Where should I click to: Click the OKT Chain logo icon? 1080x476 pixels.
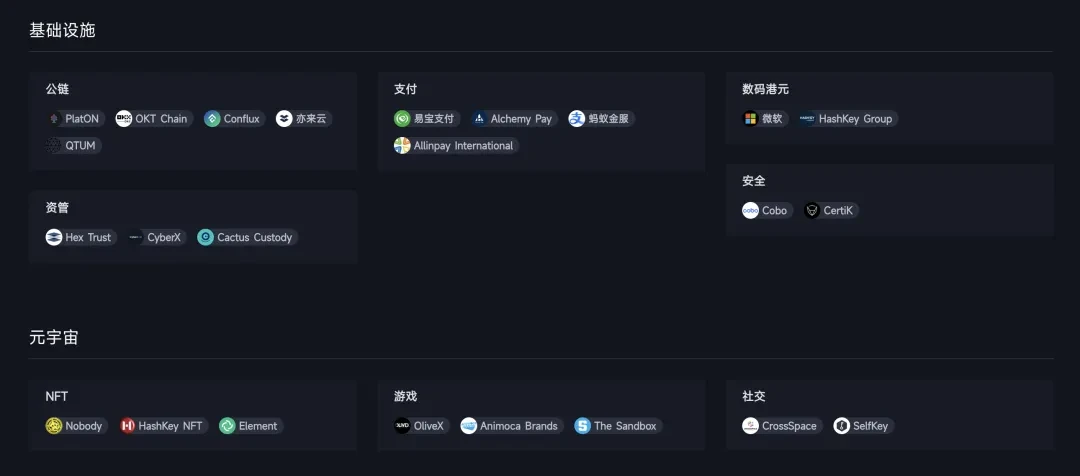pyautogui.click(x=124, y=119)
